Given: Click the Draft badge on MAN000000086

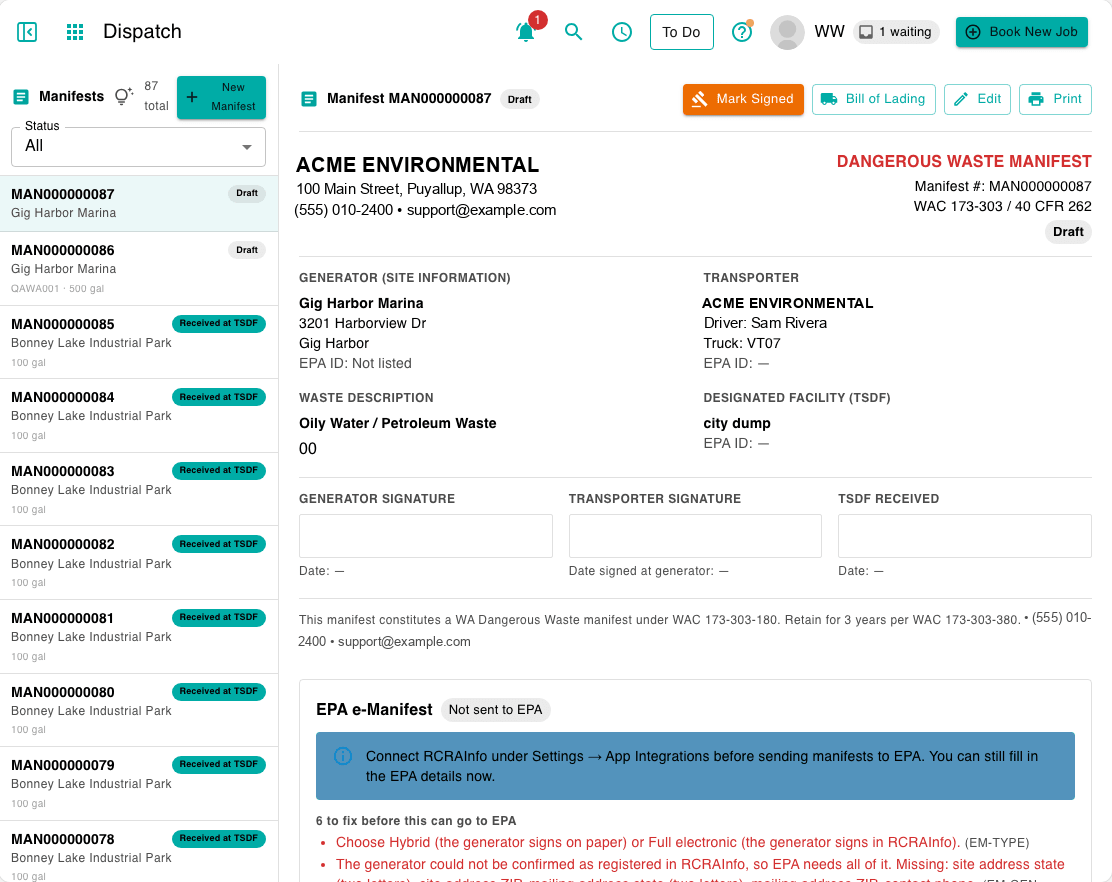Looking at the screenshot, I should (x=247, y=250).
